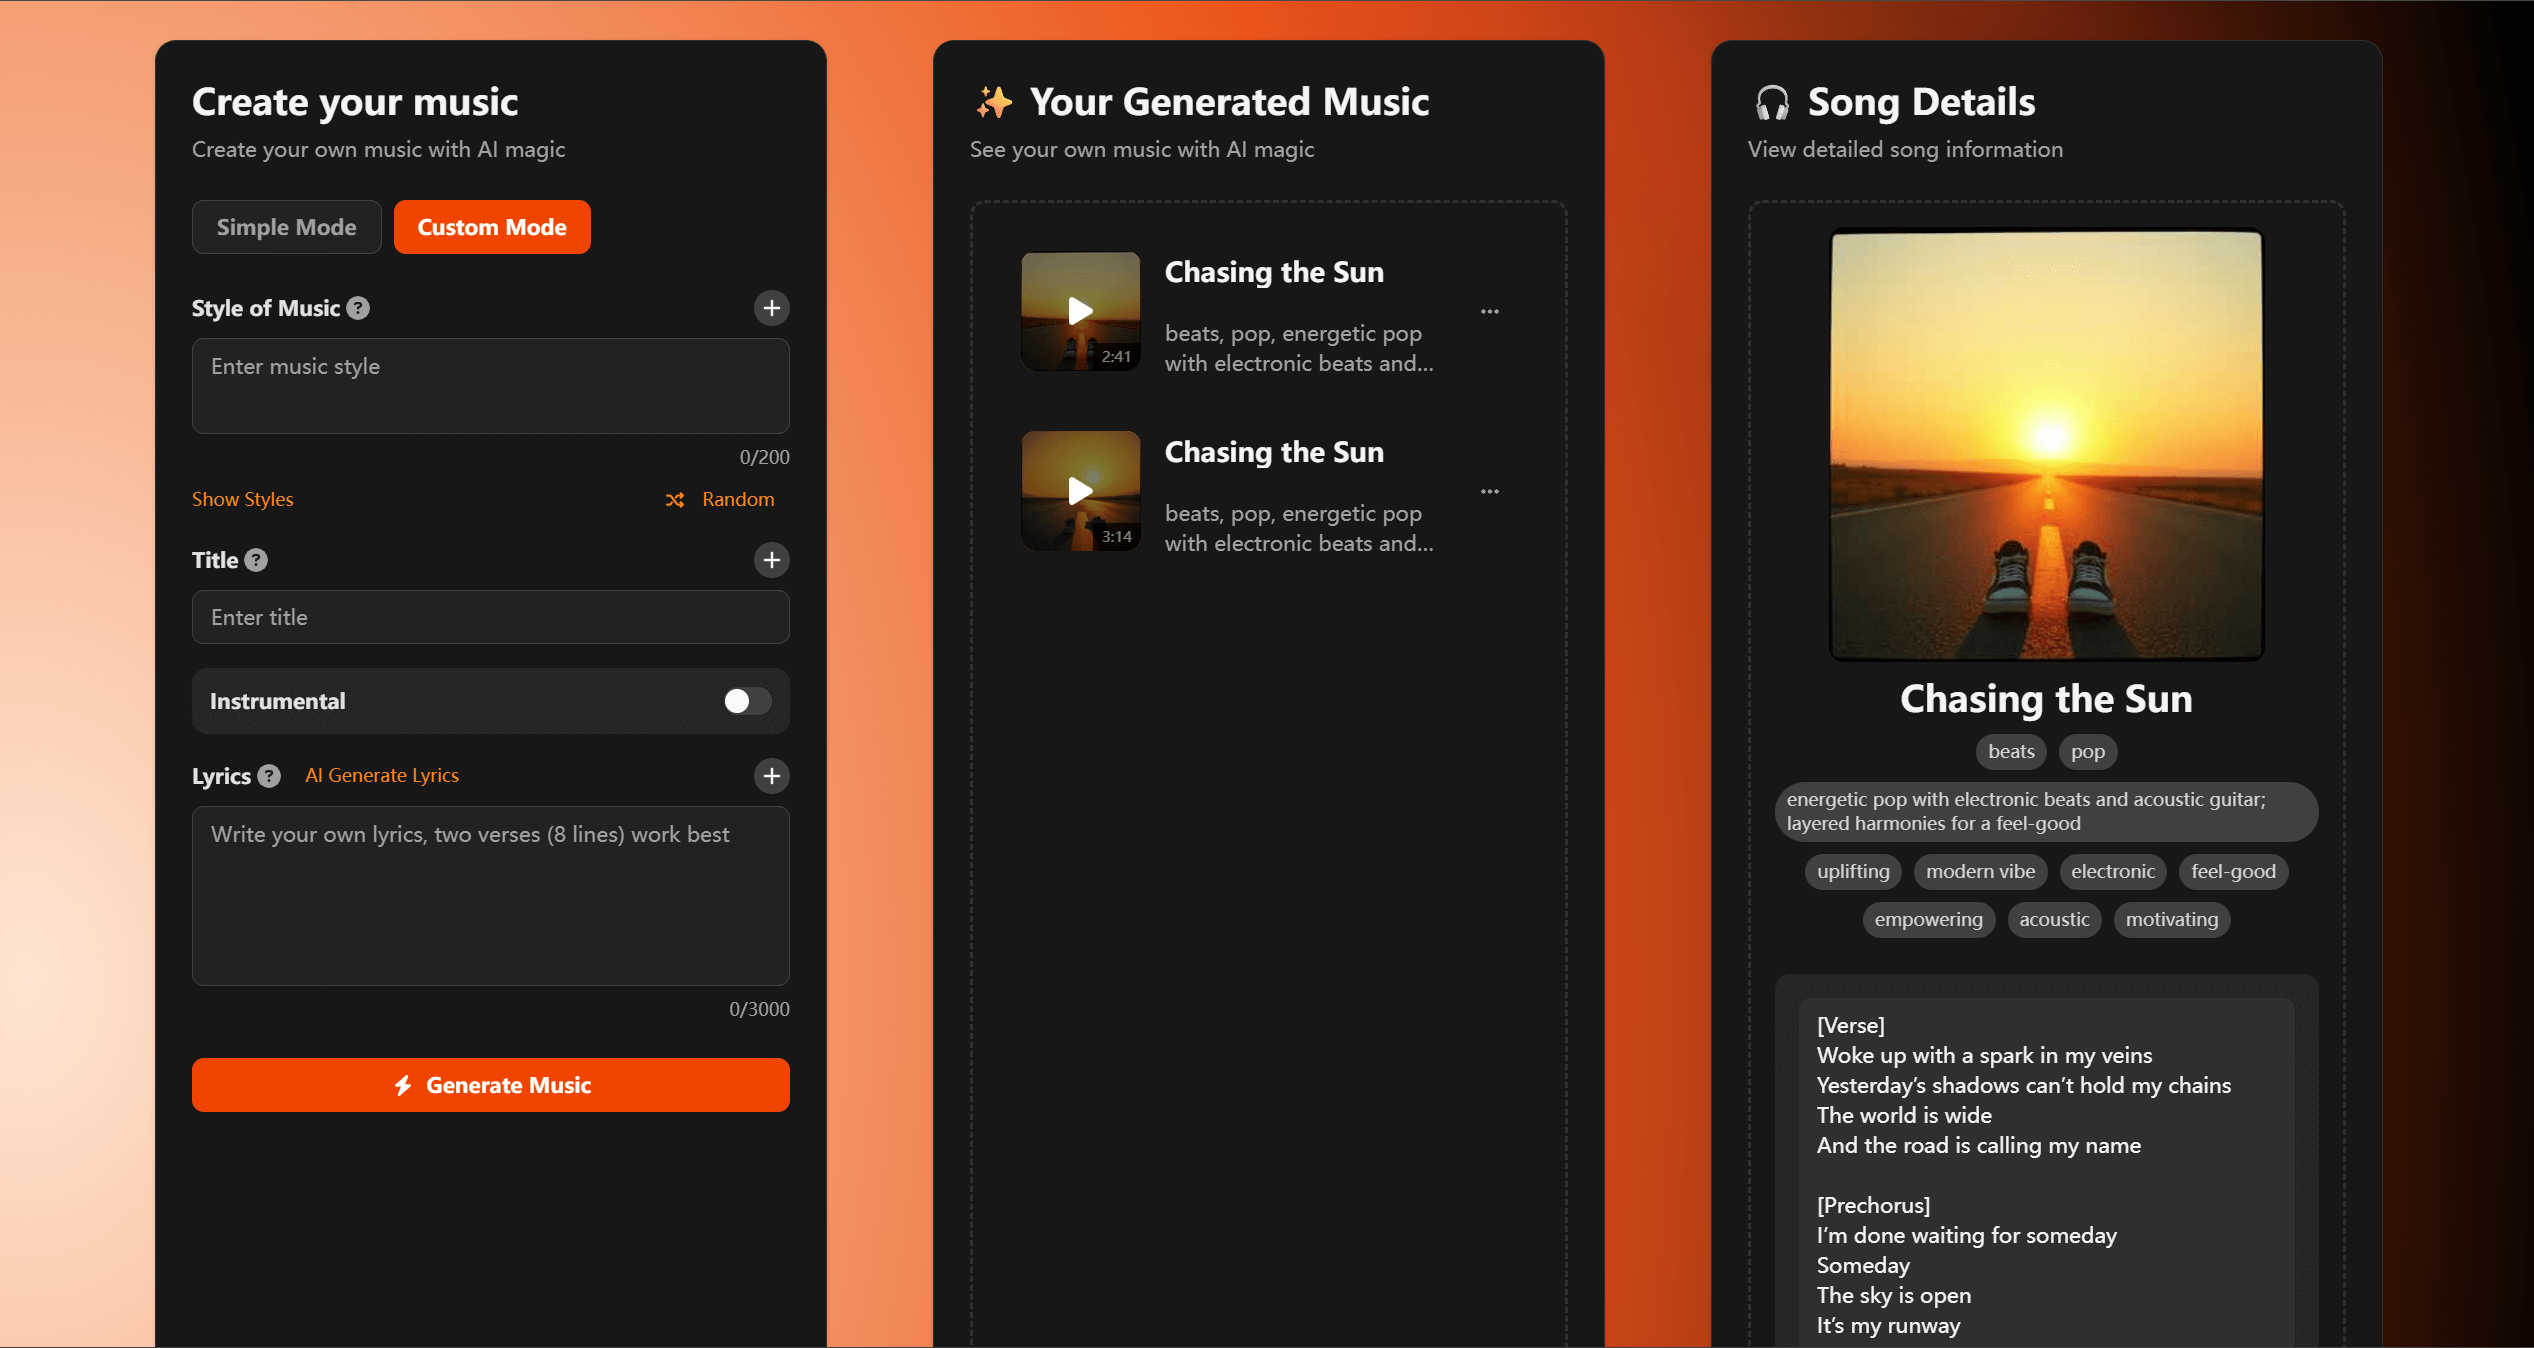Click the plus icon beside Title
This screenshot has width=2534, height=1348.
click(771, 560)
